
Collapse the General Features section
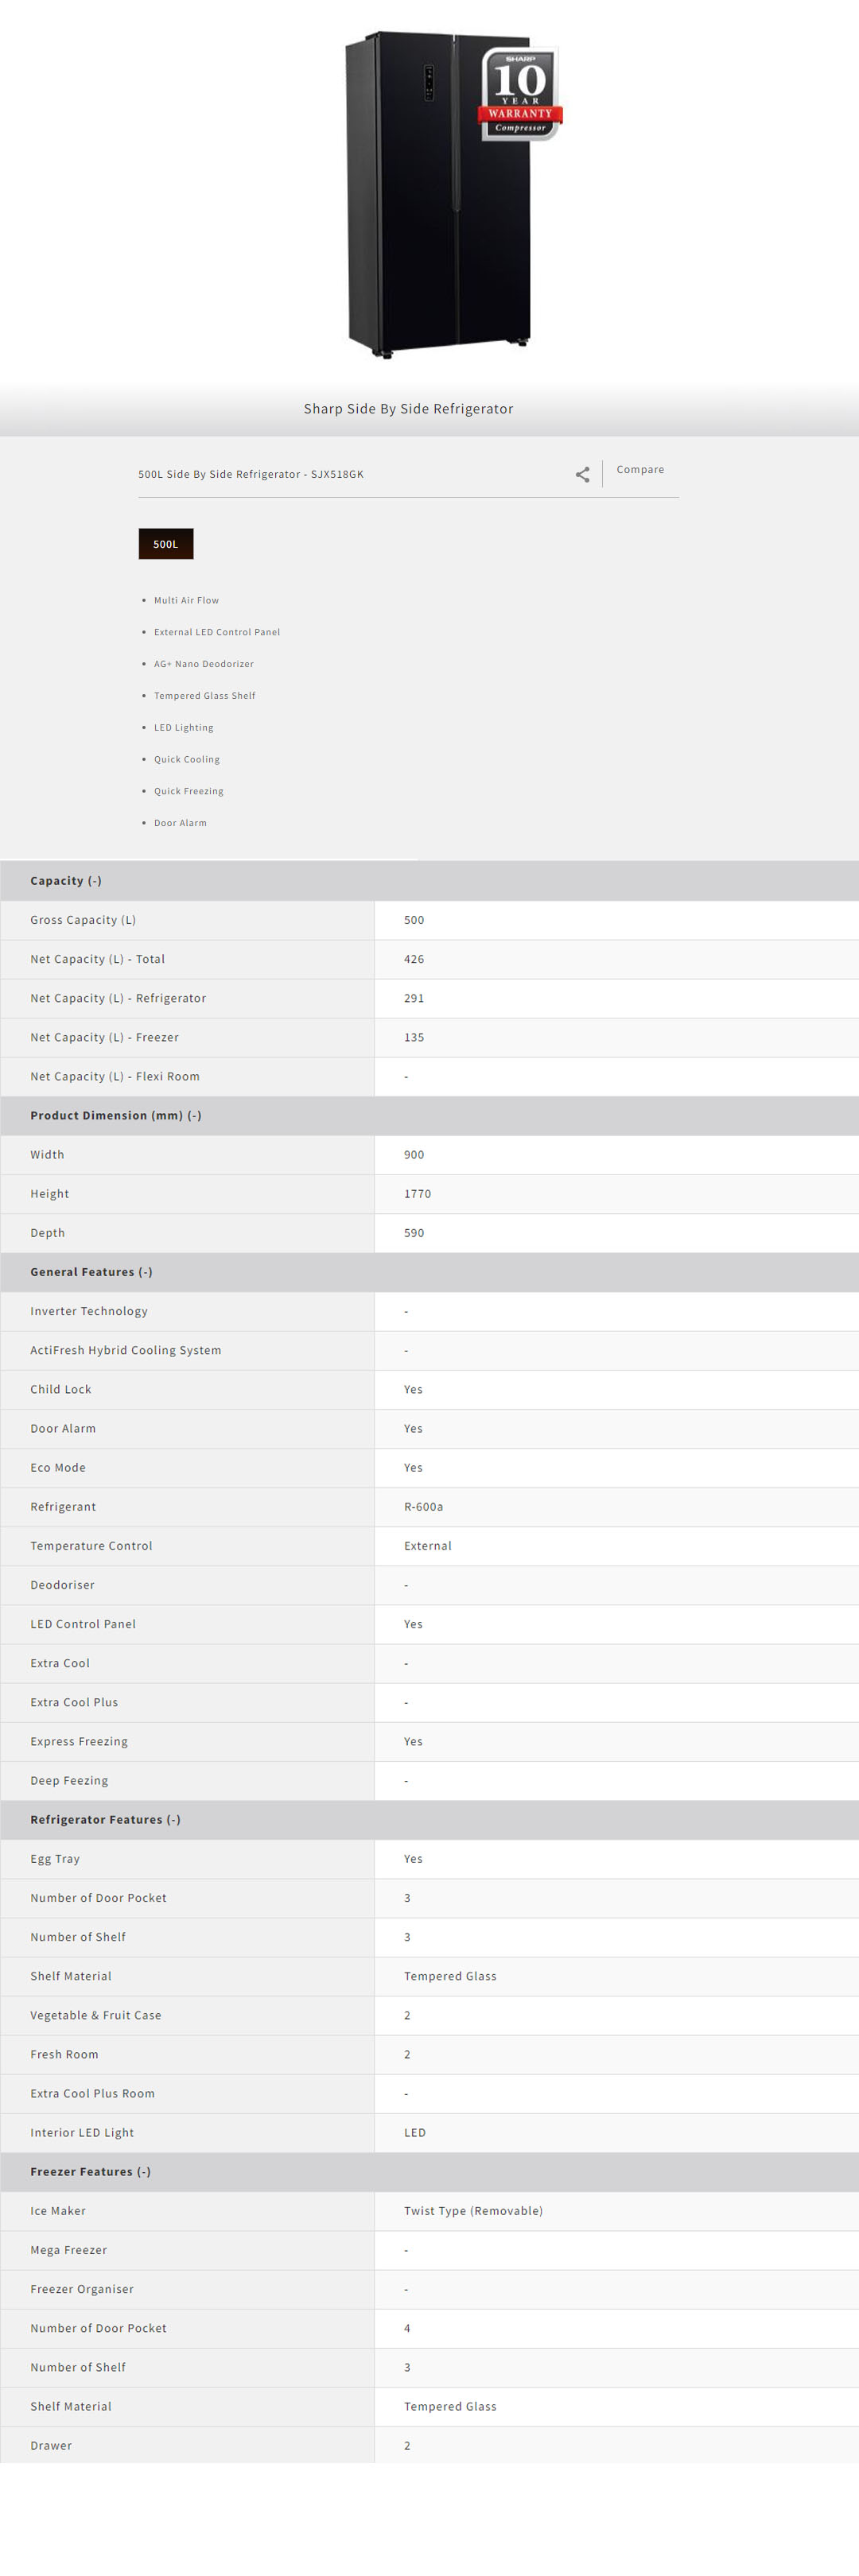point(92,1272)
